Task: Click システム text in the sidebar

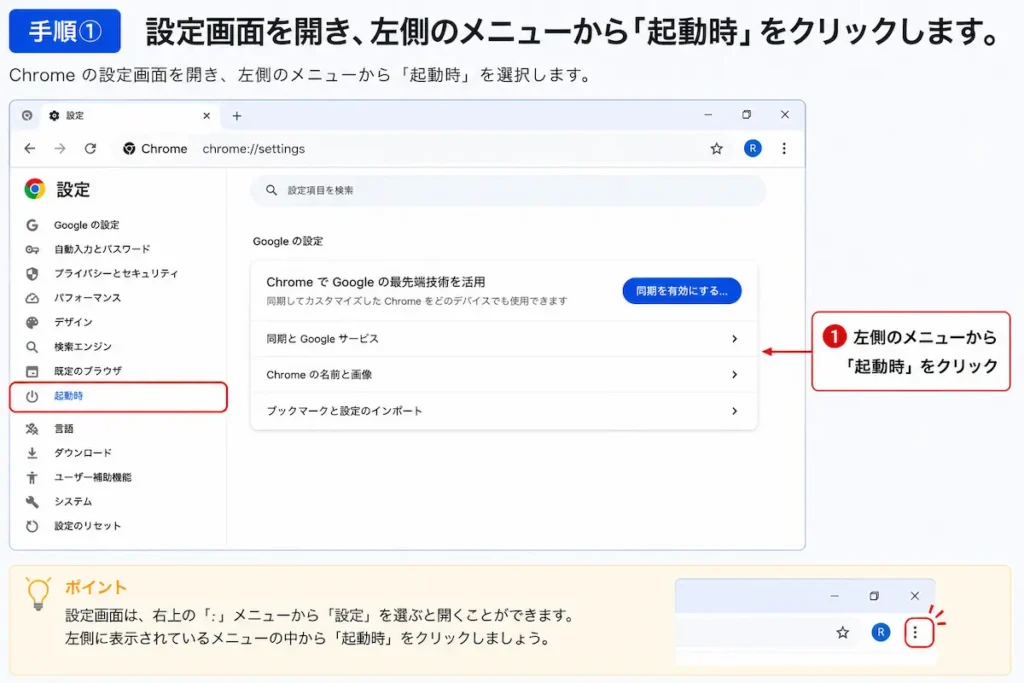Action: [x=73, y=501]
